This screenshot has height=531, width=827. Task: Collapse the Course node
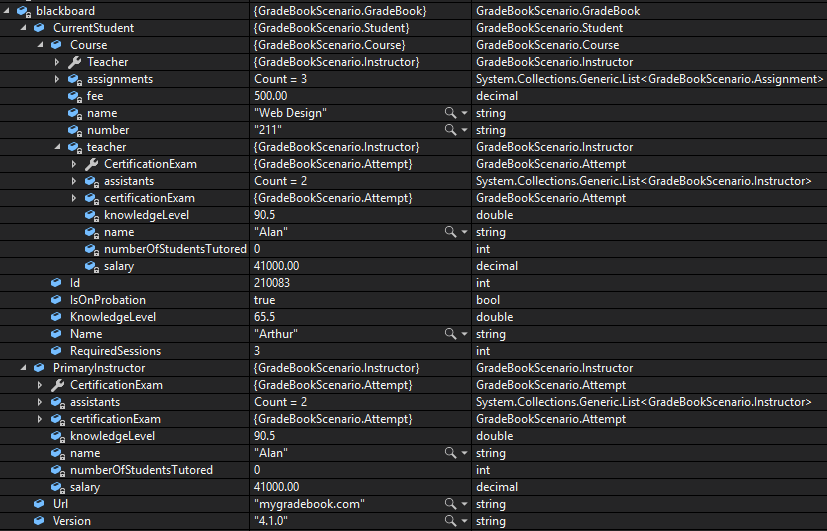coord(40,45)
